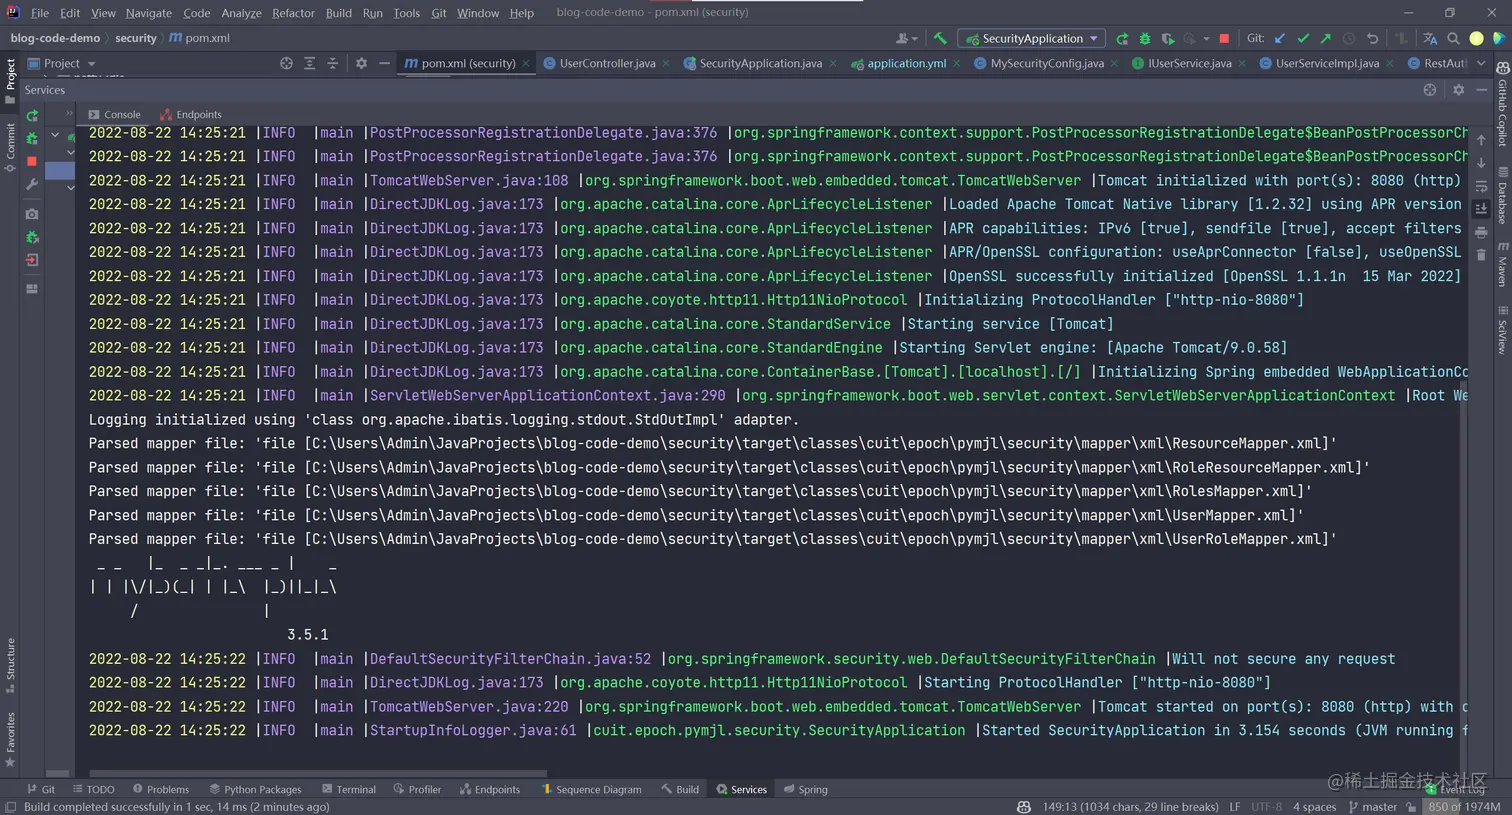The width and height of the screenshot is (1512, 815).
Task: Open the SecurityApplication run configuration dropdown
Action: pos(1032,38)
